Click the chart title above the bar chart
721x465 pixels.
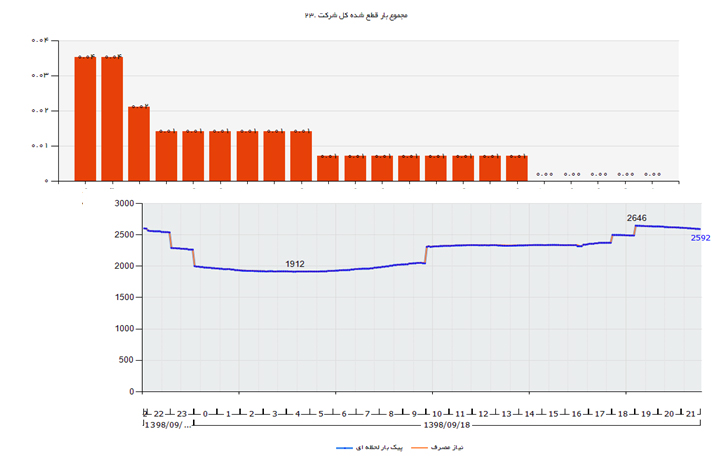click(x=360, y=17)
